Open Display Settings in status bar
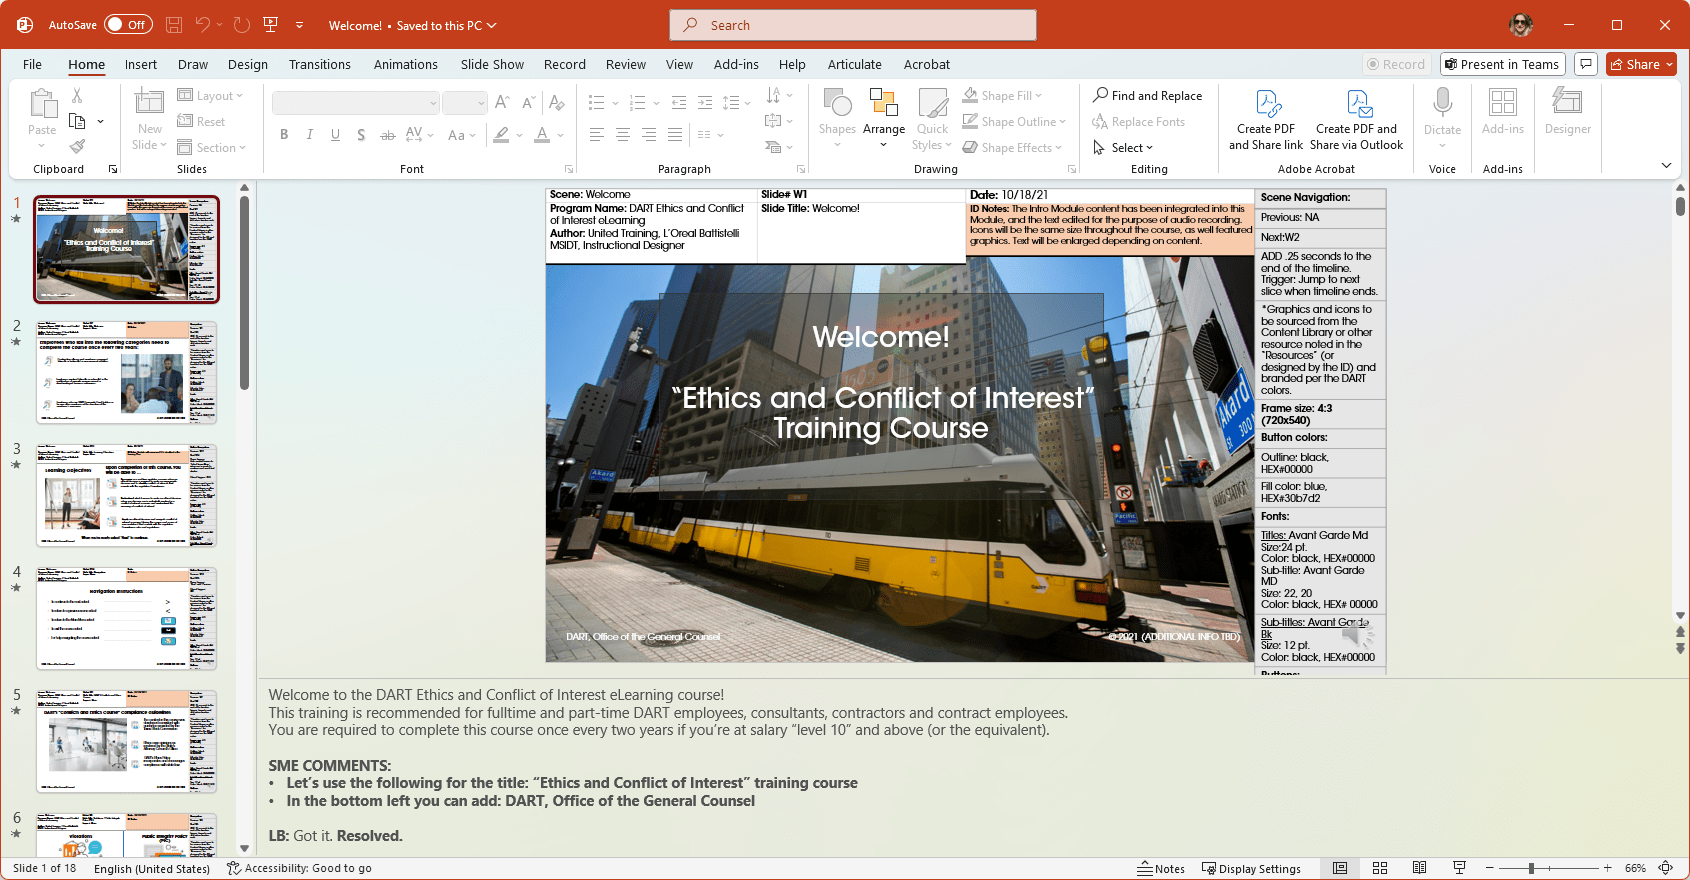The width and height of the screenshot is (1690, 880). click(x=1251, y=868)
